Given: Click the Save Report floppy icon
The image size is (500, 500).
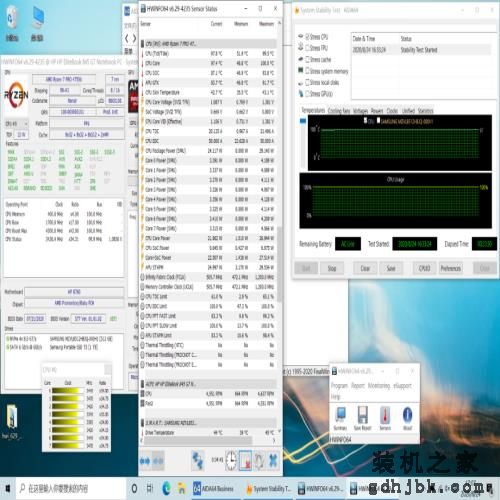Looking at the screenshot, I should coord(362,418).
